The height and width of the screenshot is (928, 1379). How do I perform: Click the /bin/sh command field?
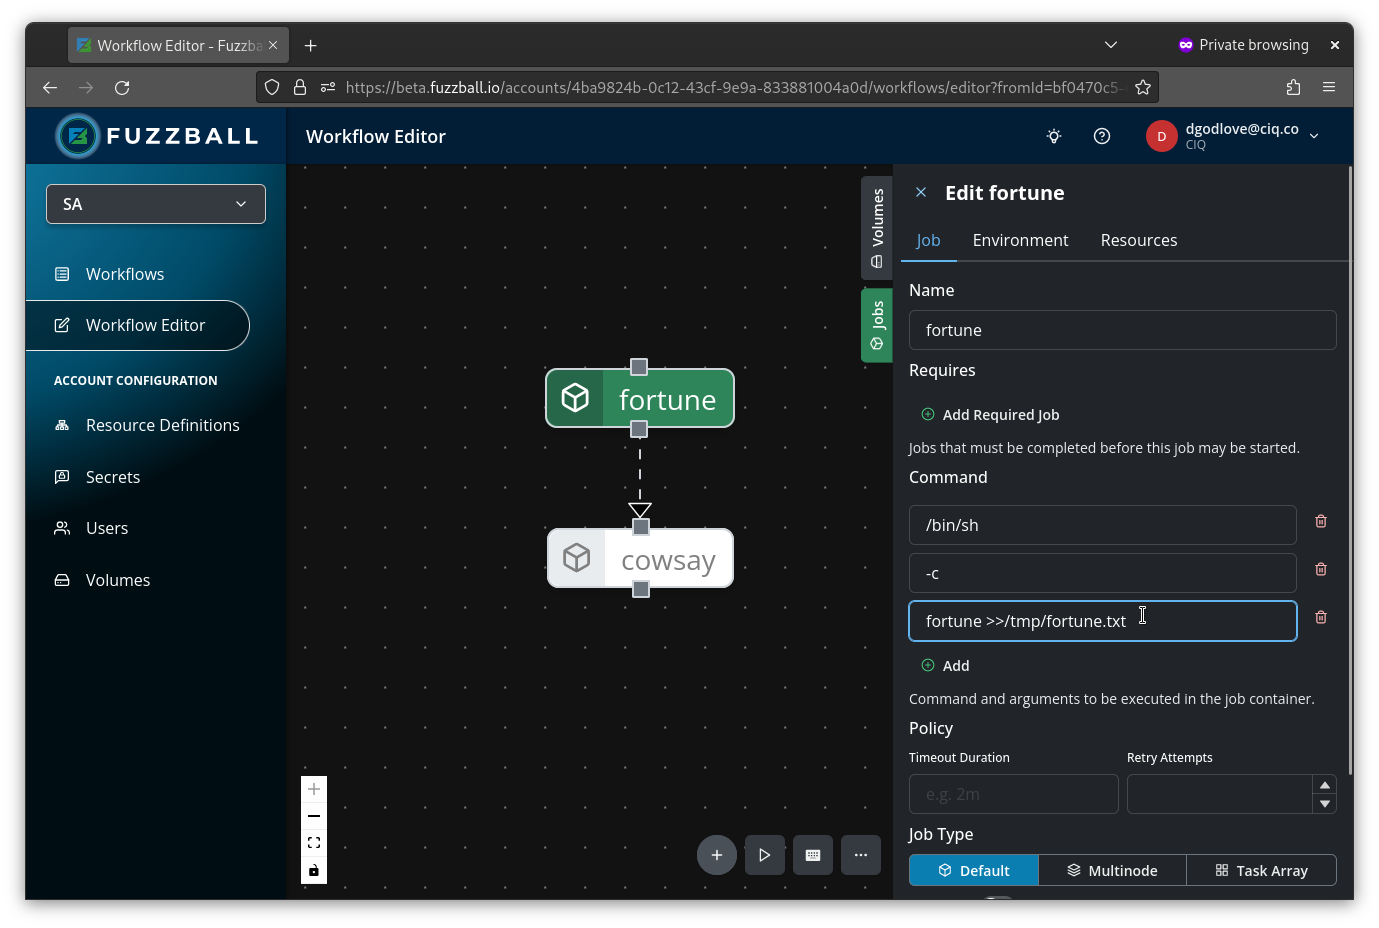point(1102,525)
